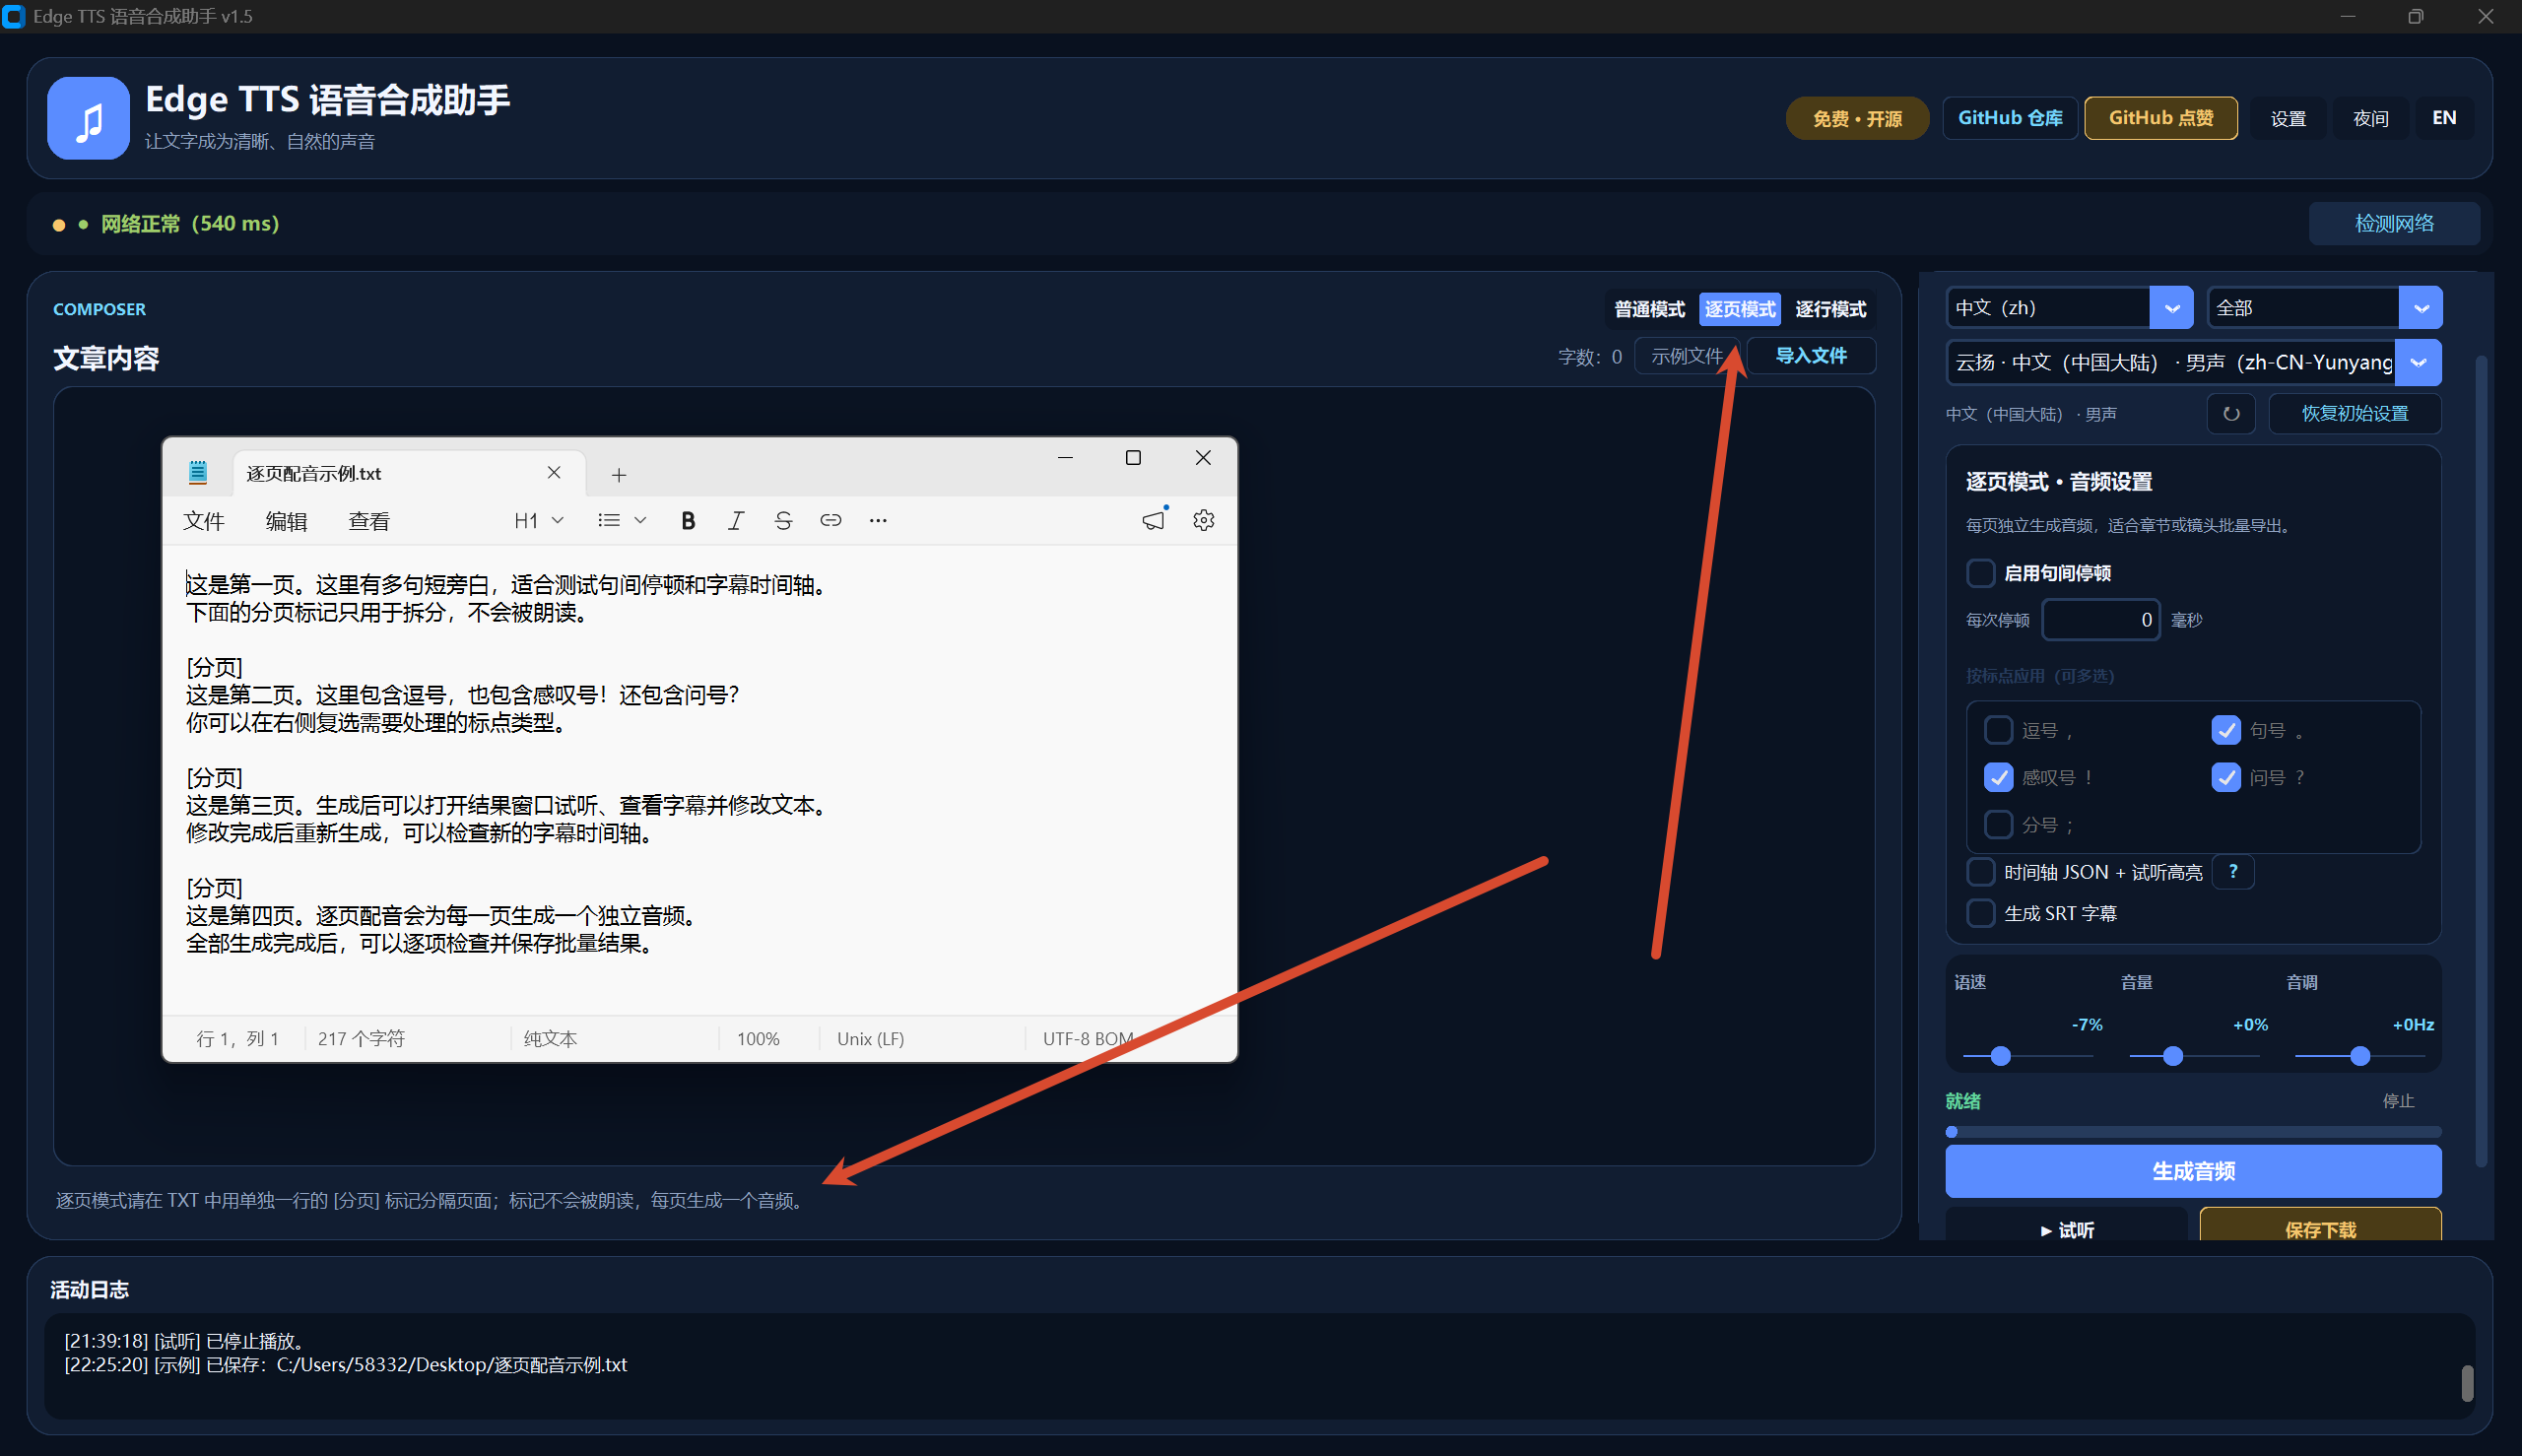Click the 语速 speed slider handle
This screenshot has height=1456, width=2522.
[2001, 1056]
